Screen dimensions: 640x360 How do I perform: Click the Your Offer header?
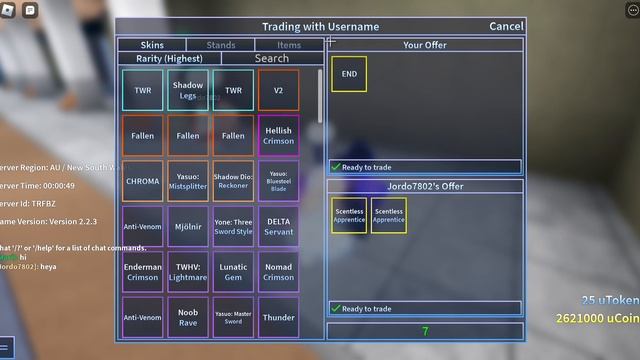click(425, 45)
